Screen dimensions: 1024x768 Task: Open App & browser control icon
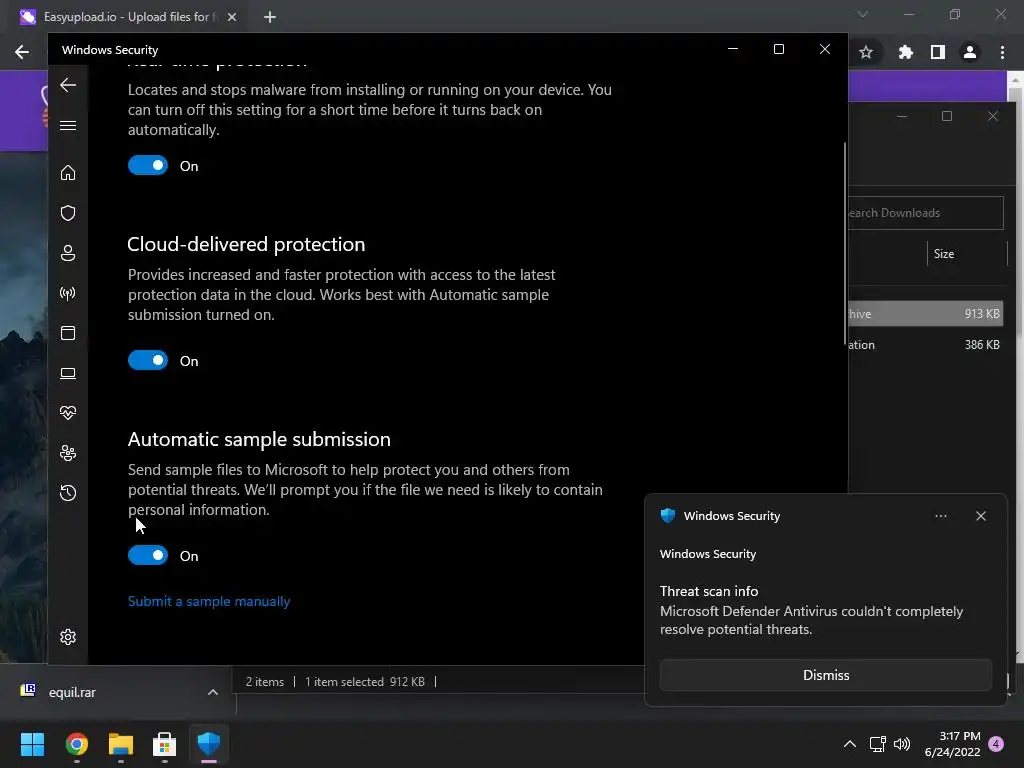tap(68, 333)
